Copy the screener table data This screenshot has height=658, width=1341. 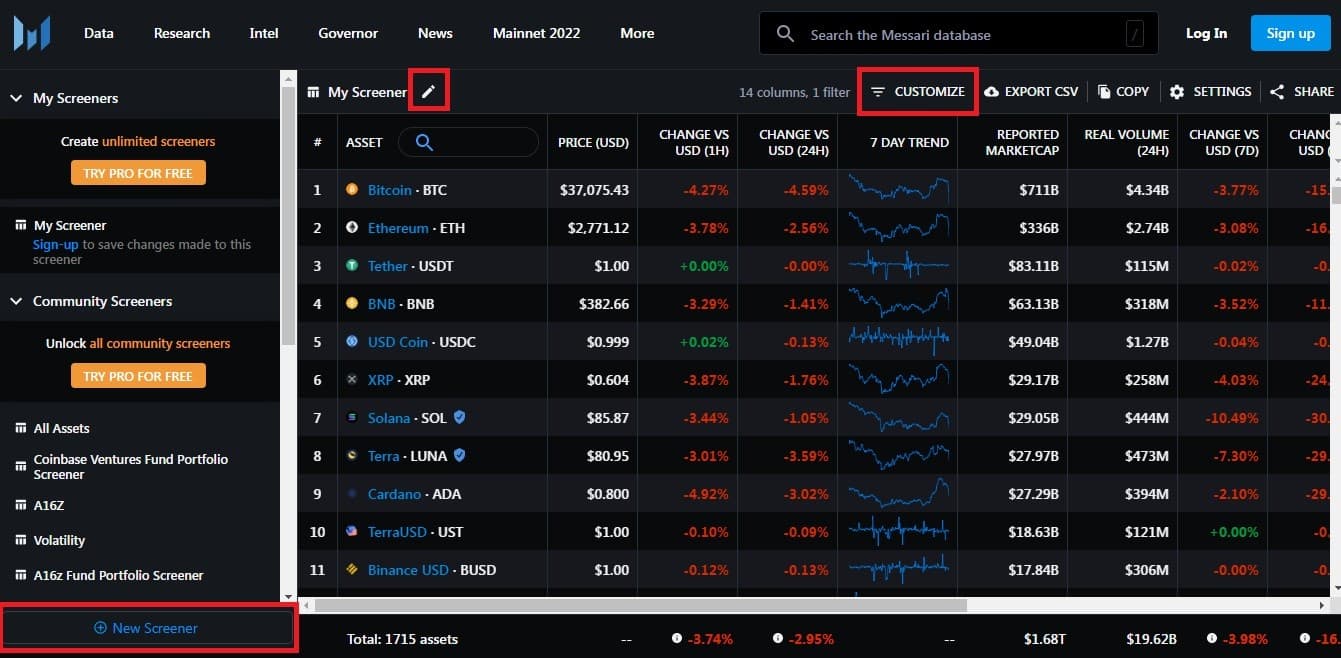coord(1123,91)
